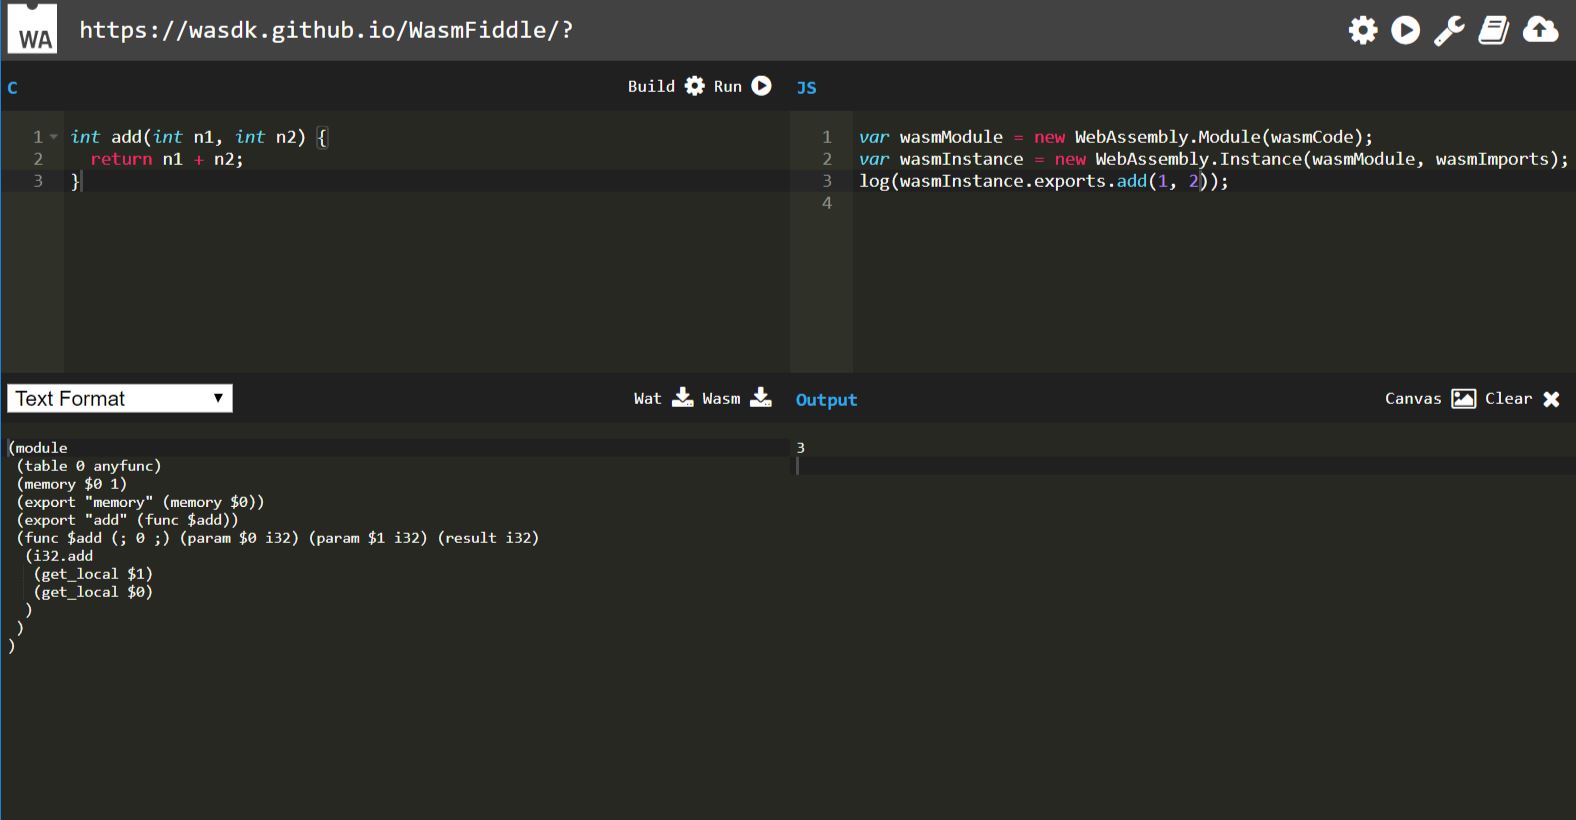Image resolution: width=1576 pixels, height=820 pixels.
Task: Click the play icon in top toolbar
Action: [x=1405, y=30]
